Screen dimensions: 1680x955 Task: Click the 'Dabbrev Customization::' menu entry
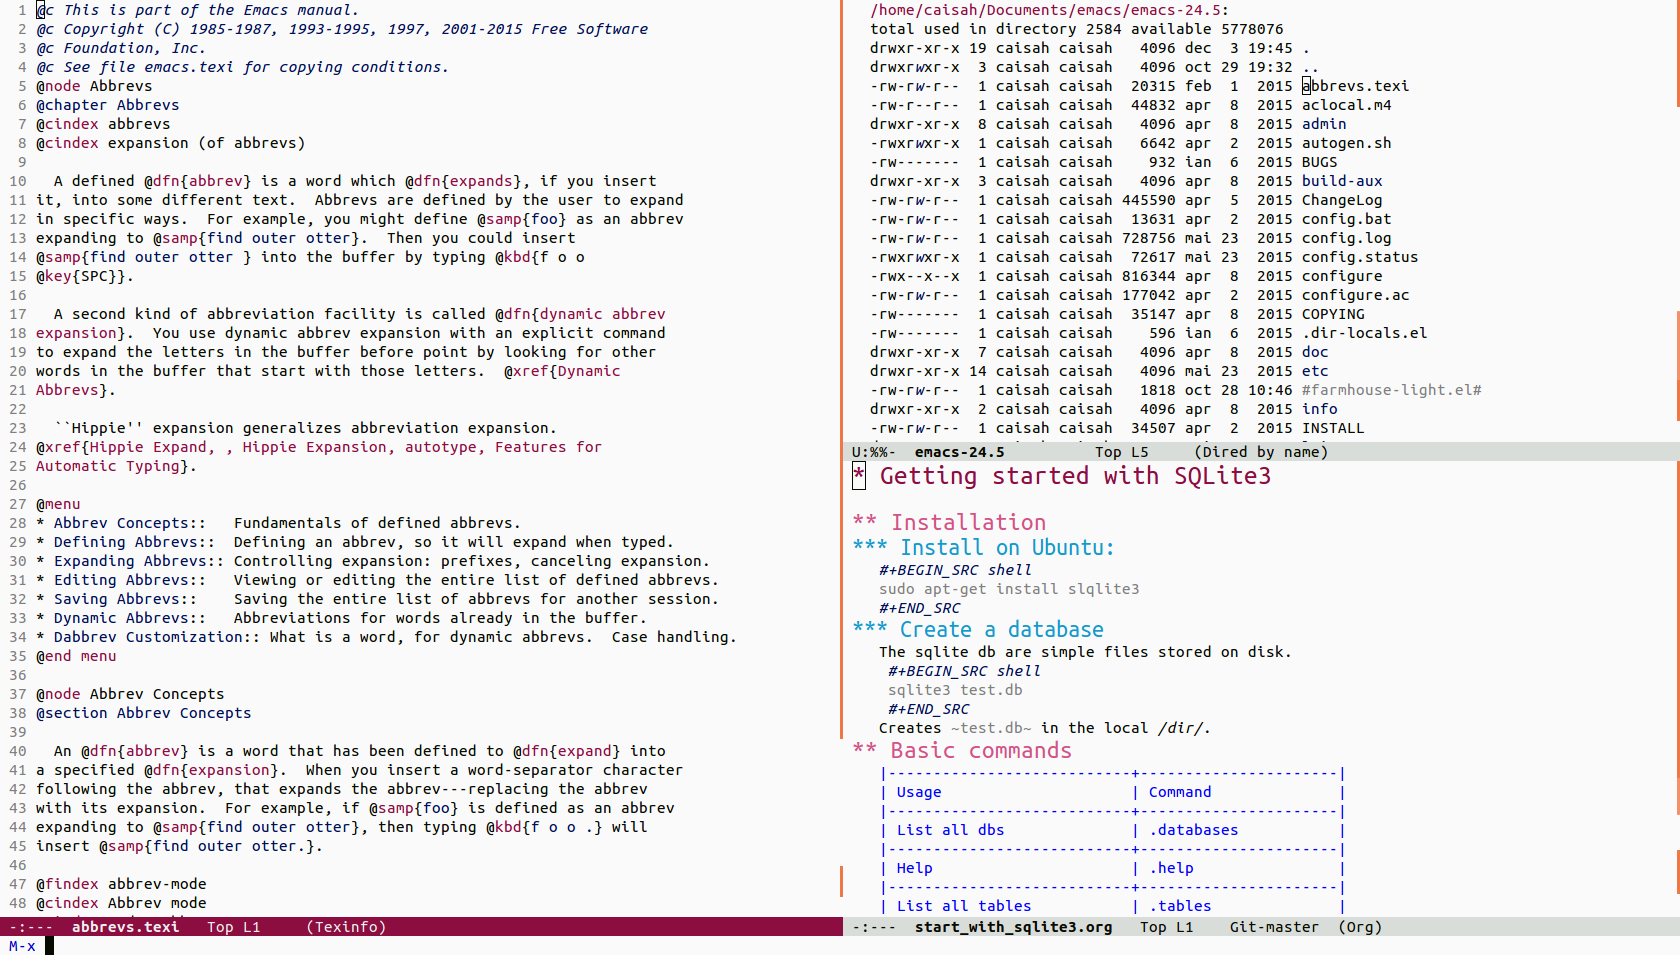[x=157, y=637]
